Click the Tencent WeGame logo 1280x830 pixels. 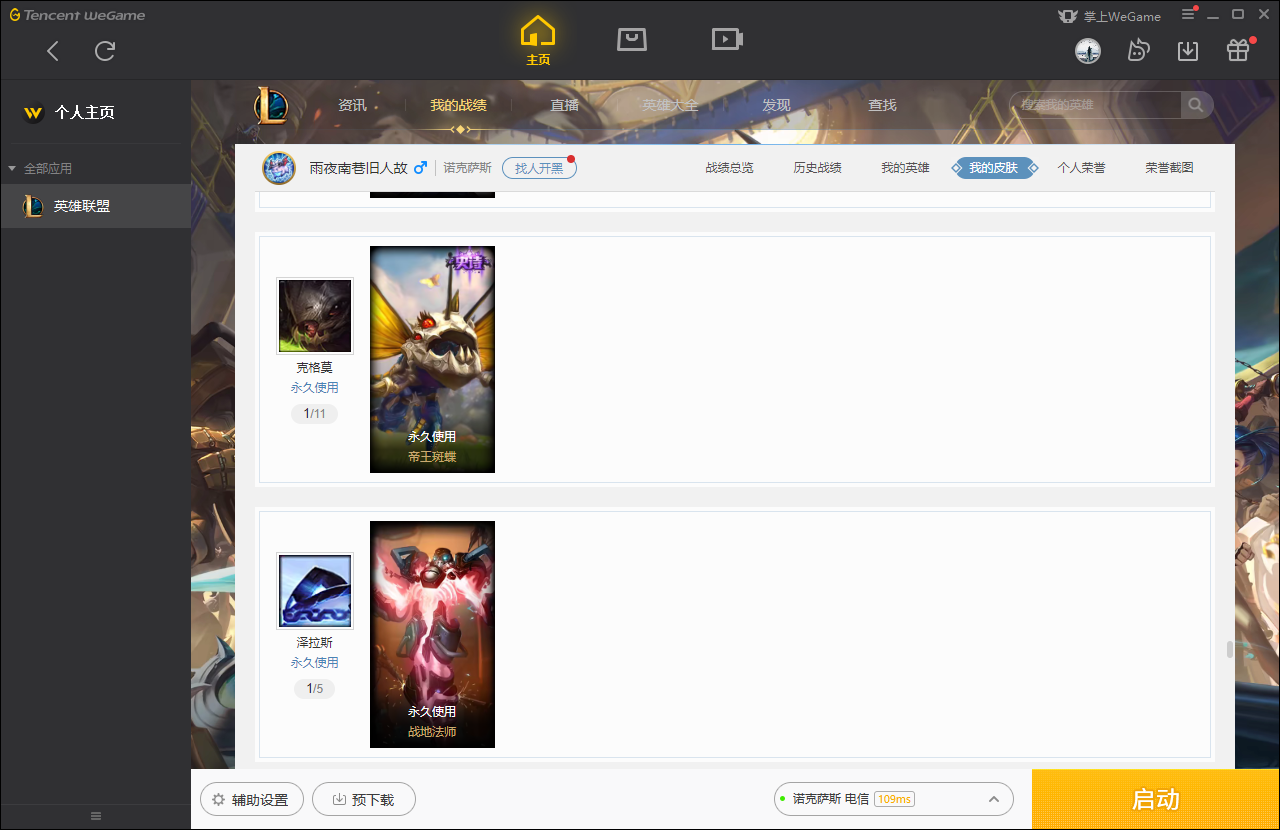(x=77, y=15)
